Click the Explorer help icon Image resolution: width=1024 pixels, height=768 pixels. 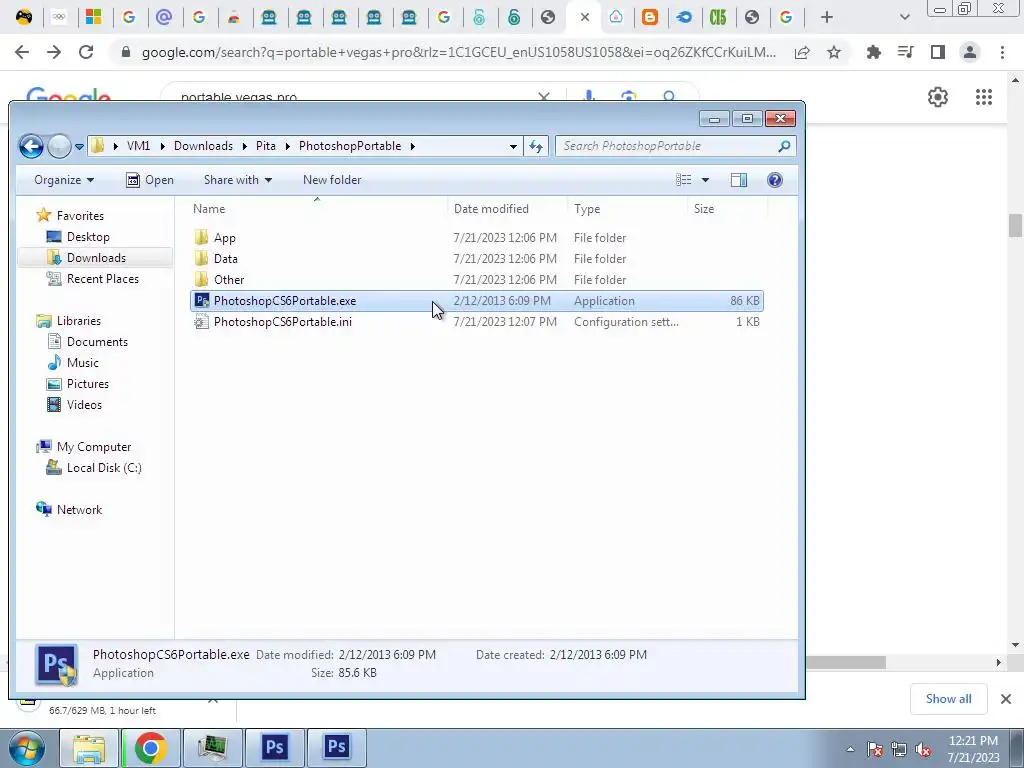click(x=775, y=180)
